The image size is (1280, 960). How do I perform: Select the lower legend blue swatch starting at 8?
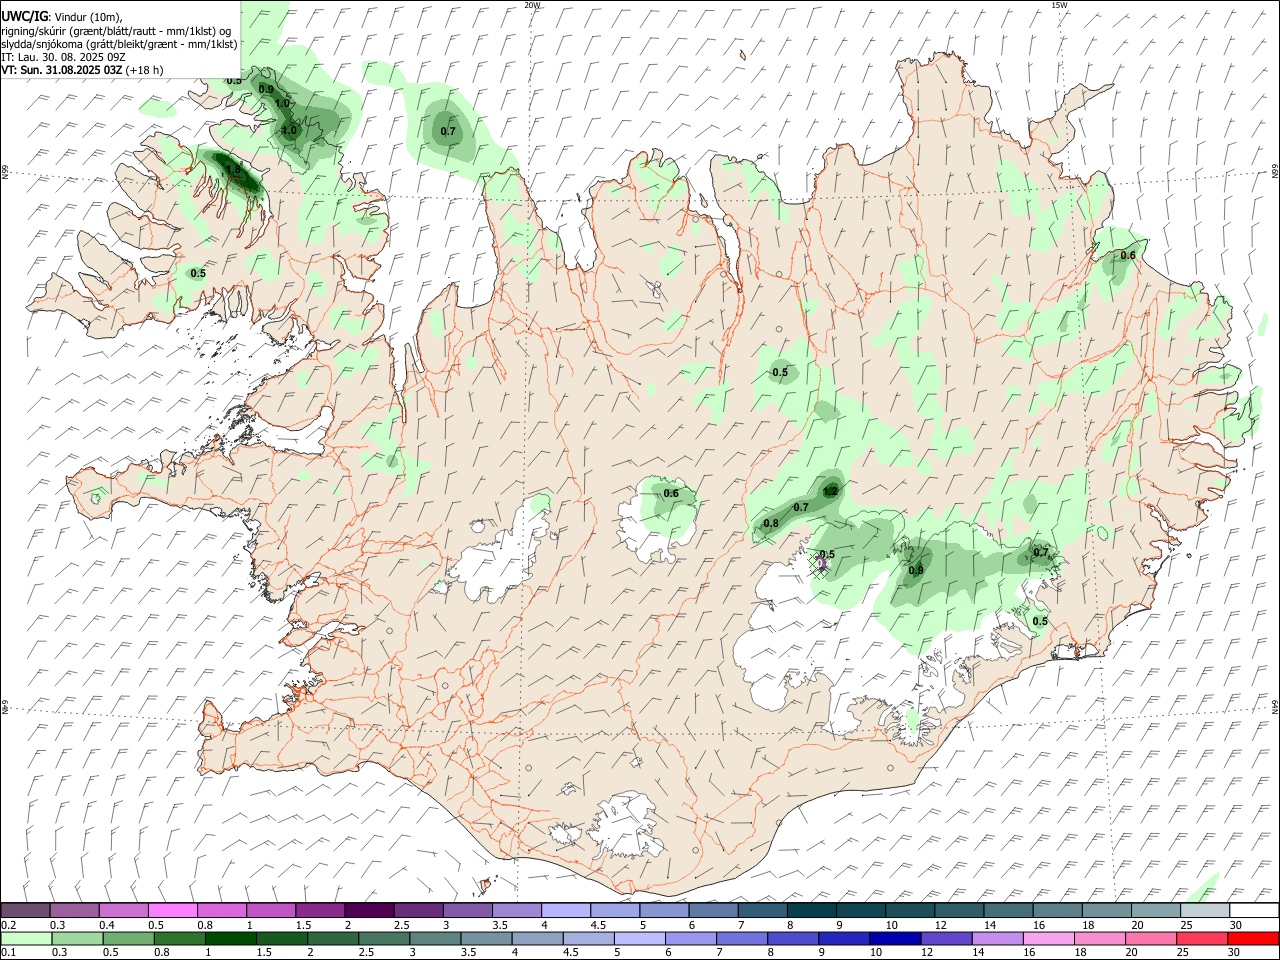(x=793, y=938)
